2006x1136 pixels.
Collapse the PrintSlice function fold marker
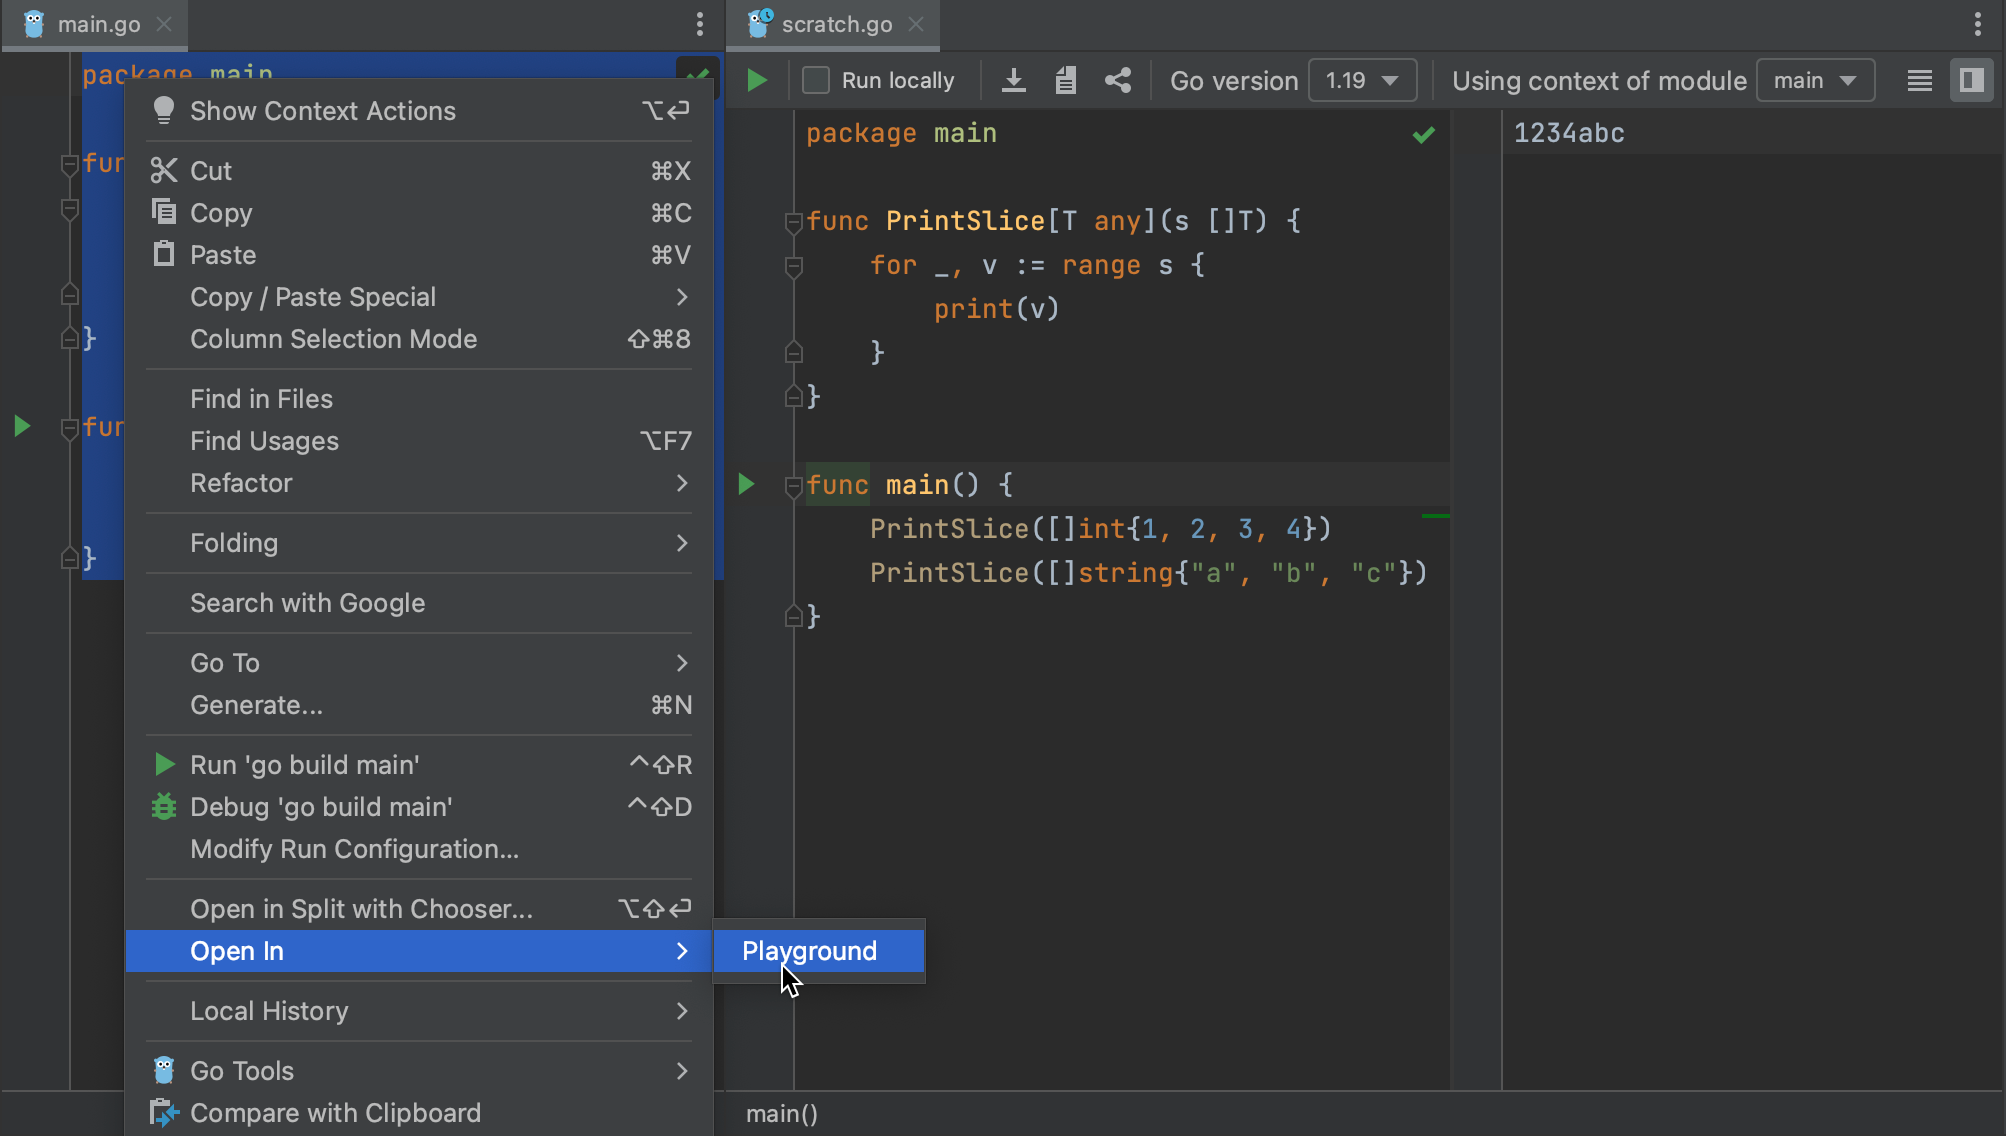click(794, 222)
